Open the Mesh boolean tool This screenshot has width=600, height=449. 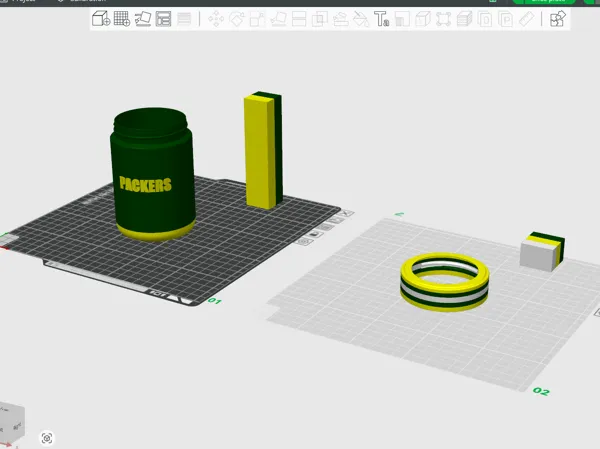320,19
